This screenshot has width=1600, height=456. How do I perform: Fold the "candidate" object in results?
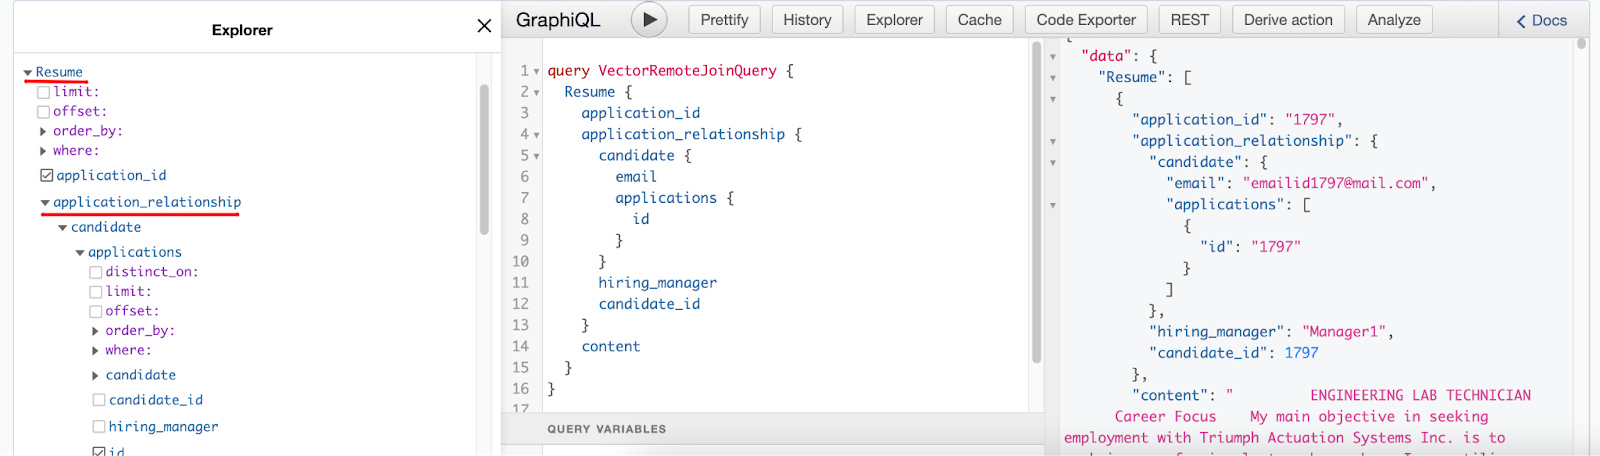tap(1053, 163)
